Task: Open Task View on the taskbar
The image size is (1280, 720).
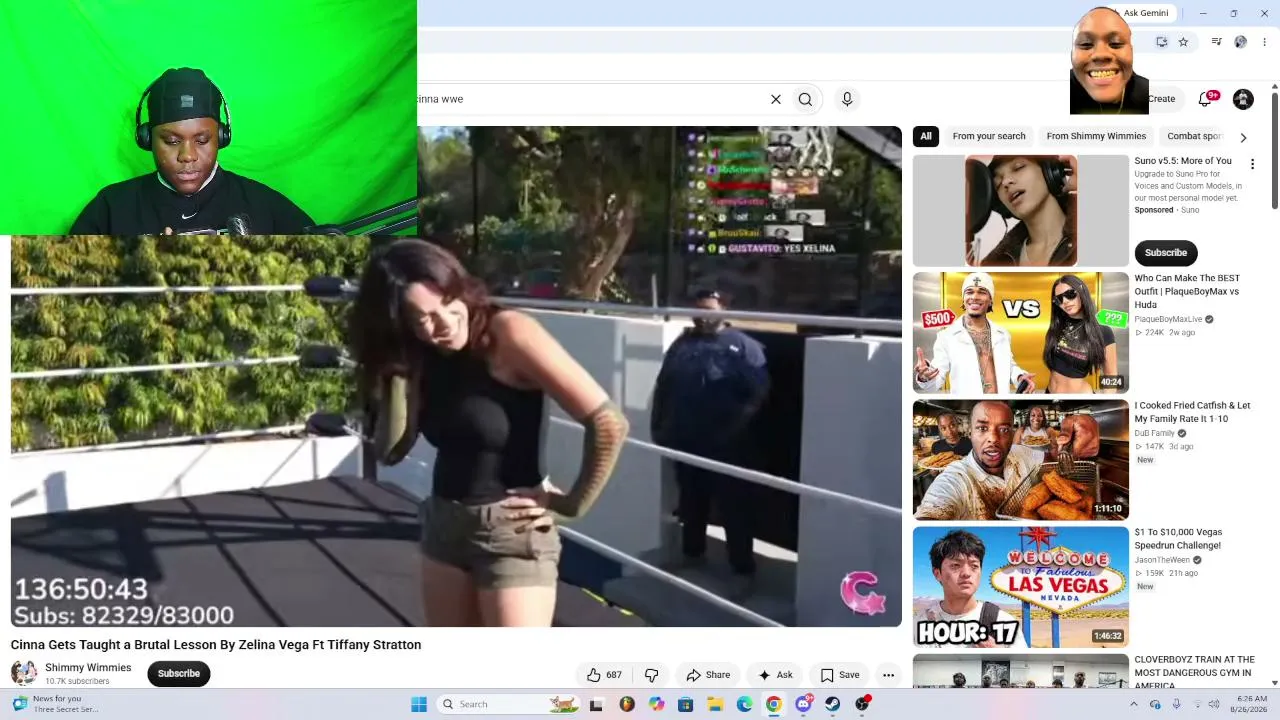Action: pos(597,704)
